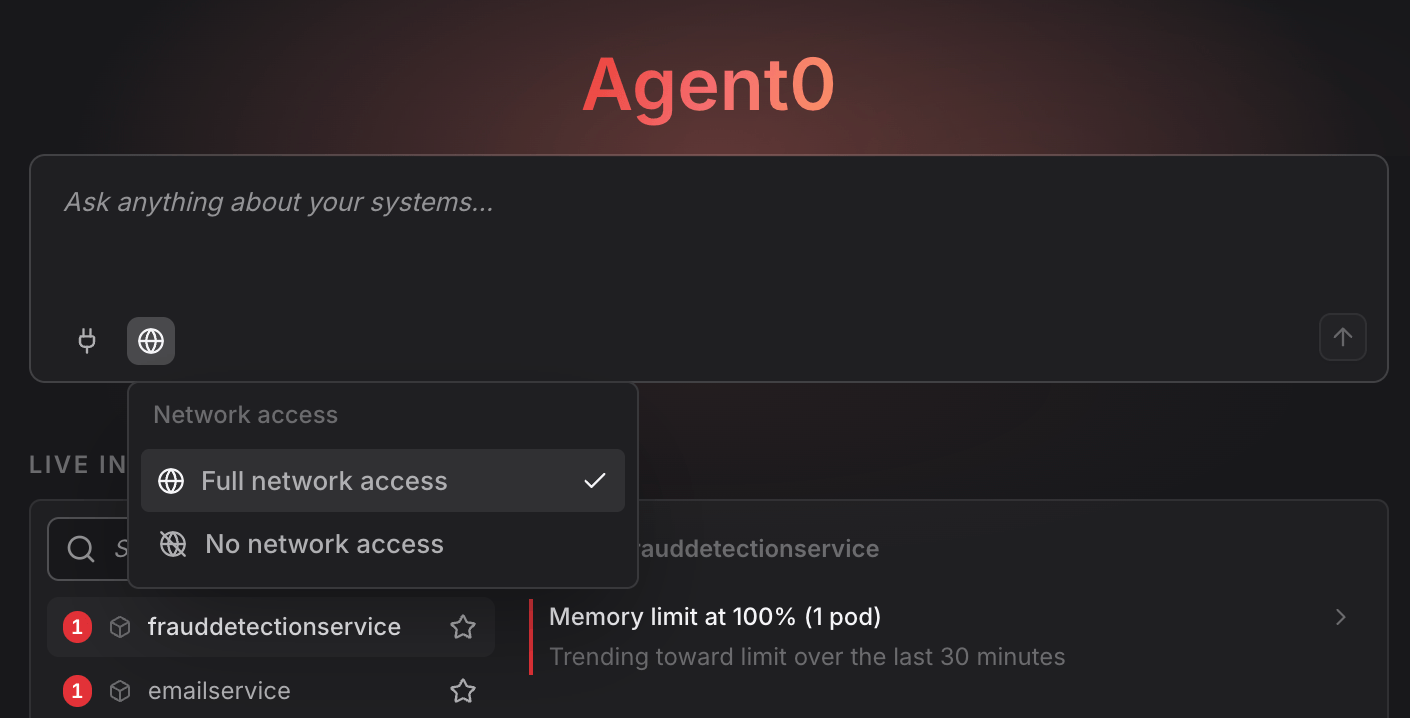Click the red alert badge on frauddetectionservice
This screenshot has width=1410, height=718.
(x=78, y=628)
